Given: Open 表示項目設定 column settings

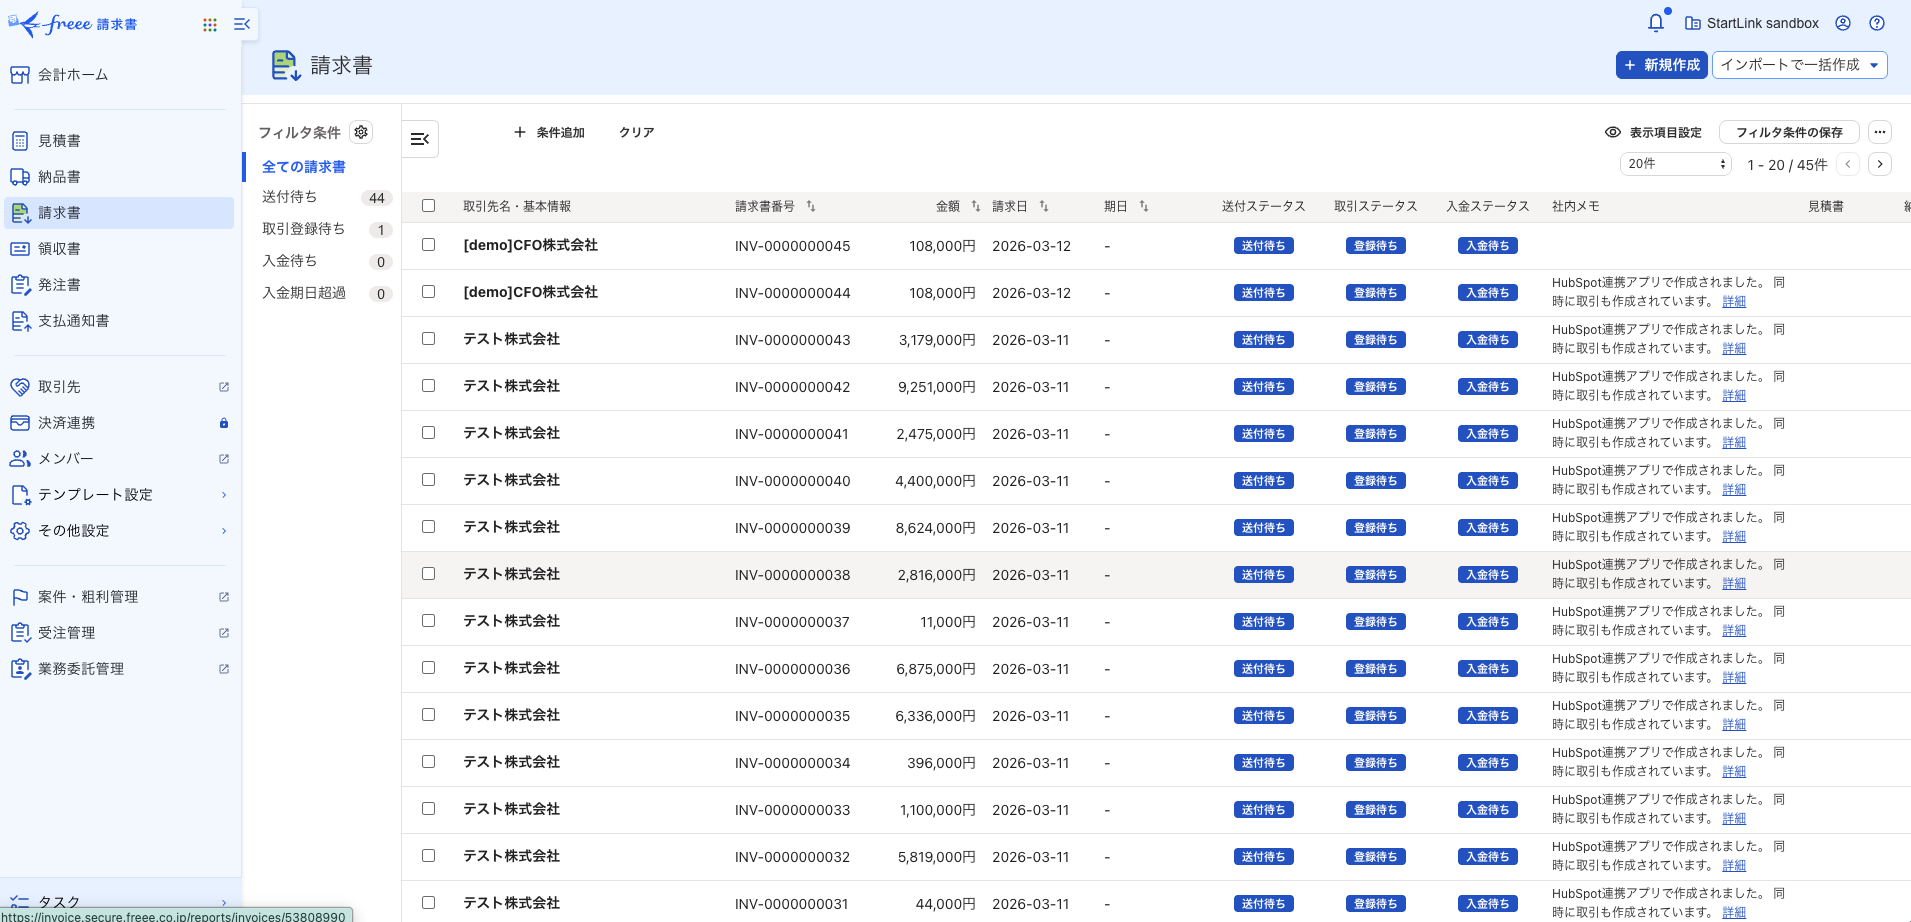Looking at the screenshot, I should (x=1654, y=132).
